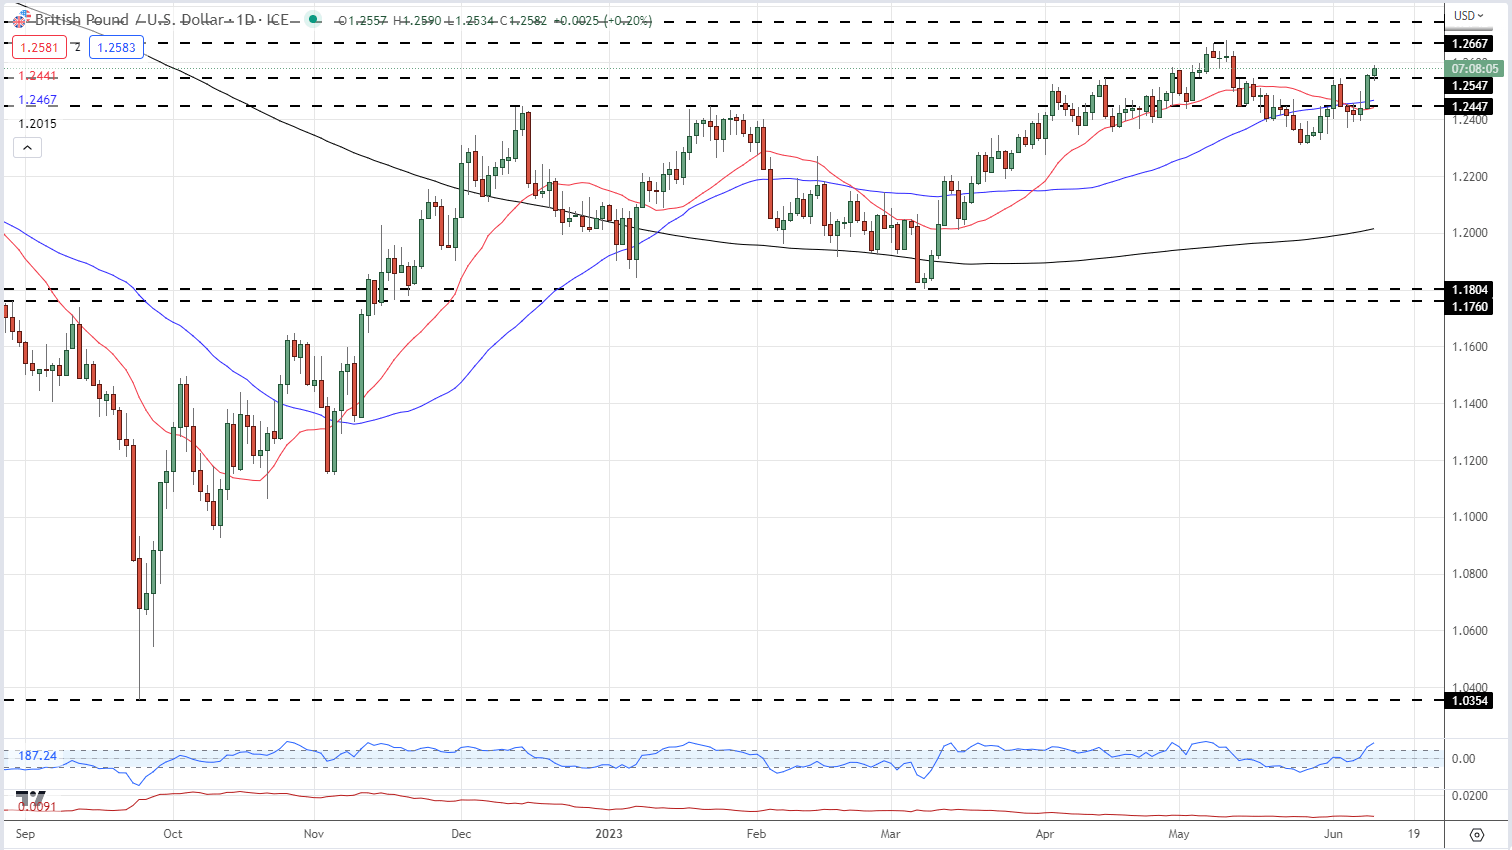This screenshot has width=1512, height=850.
Task: Select the 1.2447 price level label
Action: pos(1470,106)
